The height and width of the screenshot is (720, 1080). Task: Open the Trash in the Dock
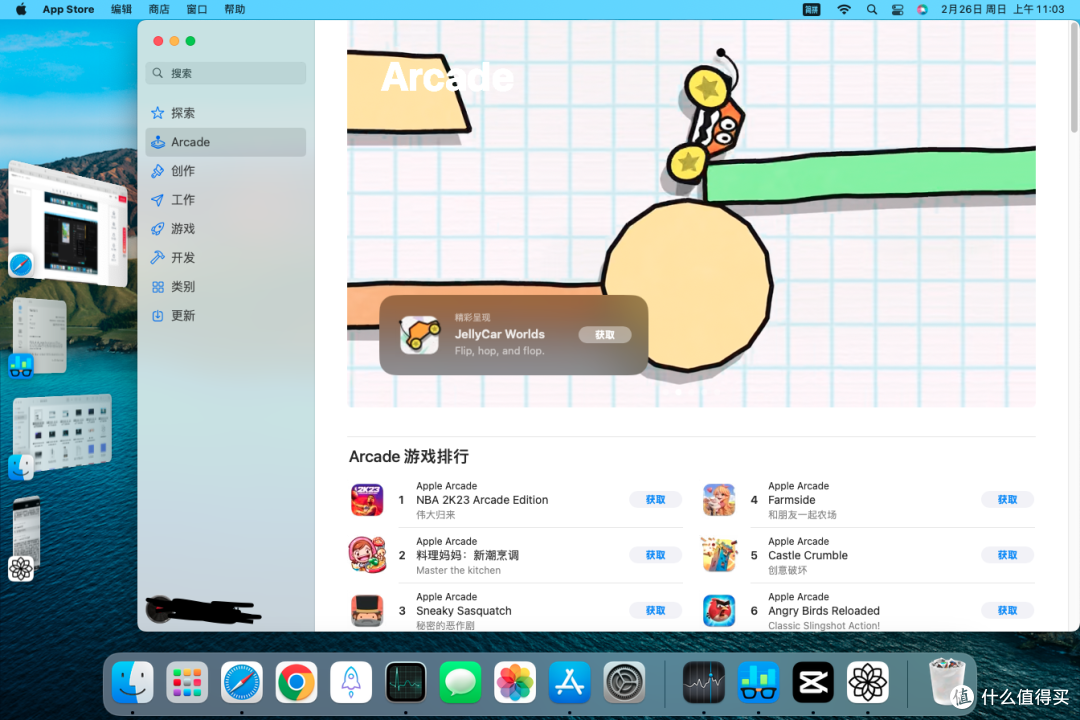pyautogui.click(x=946, y=682)
